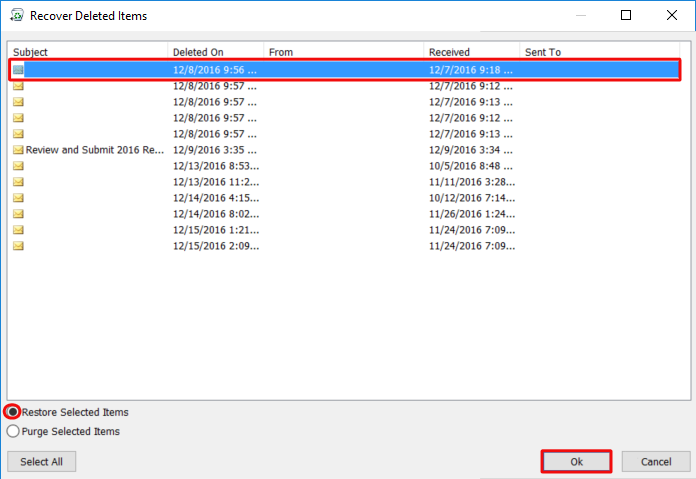The height and width of the screenshot is (479, 696).
Task: Click envelope icon of 12/13/2016 8:53 item
Action: click(x=18, y=166)
